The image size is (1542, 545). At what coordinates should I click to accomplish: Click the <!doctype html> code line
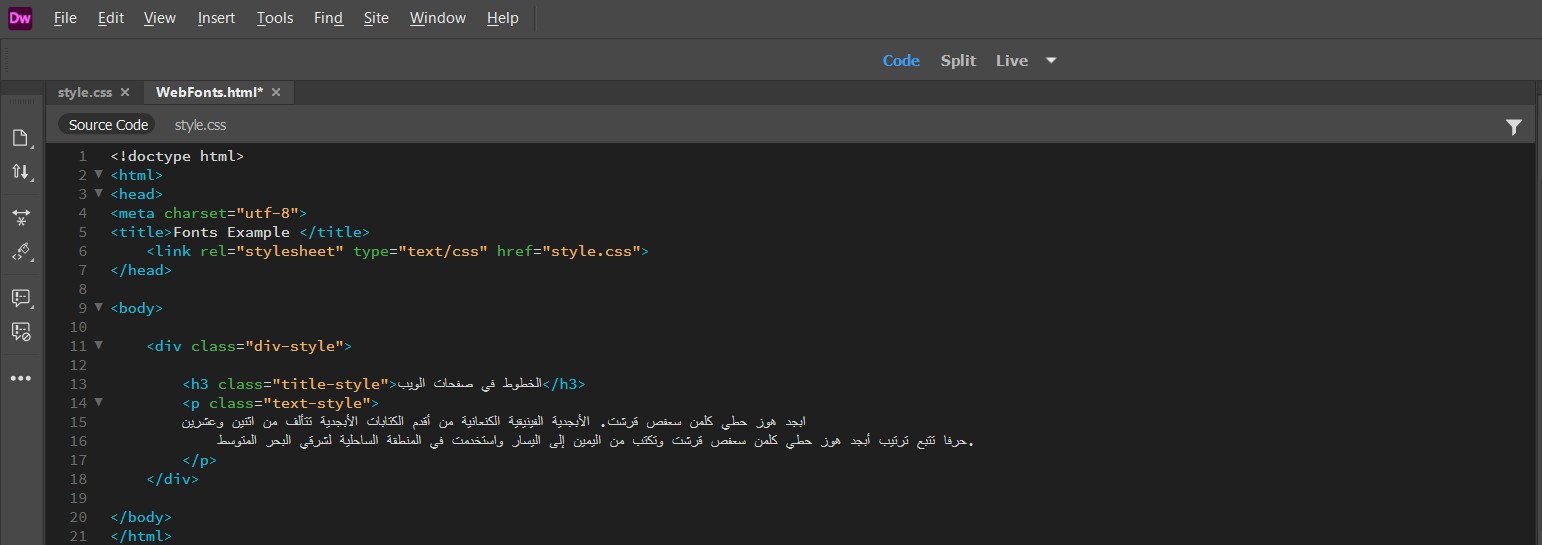177,156
